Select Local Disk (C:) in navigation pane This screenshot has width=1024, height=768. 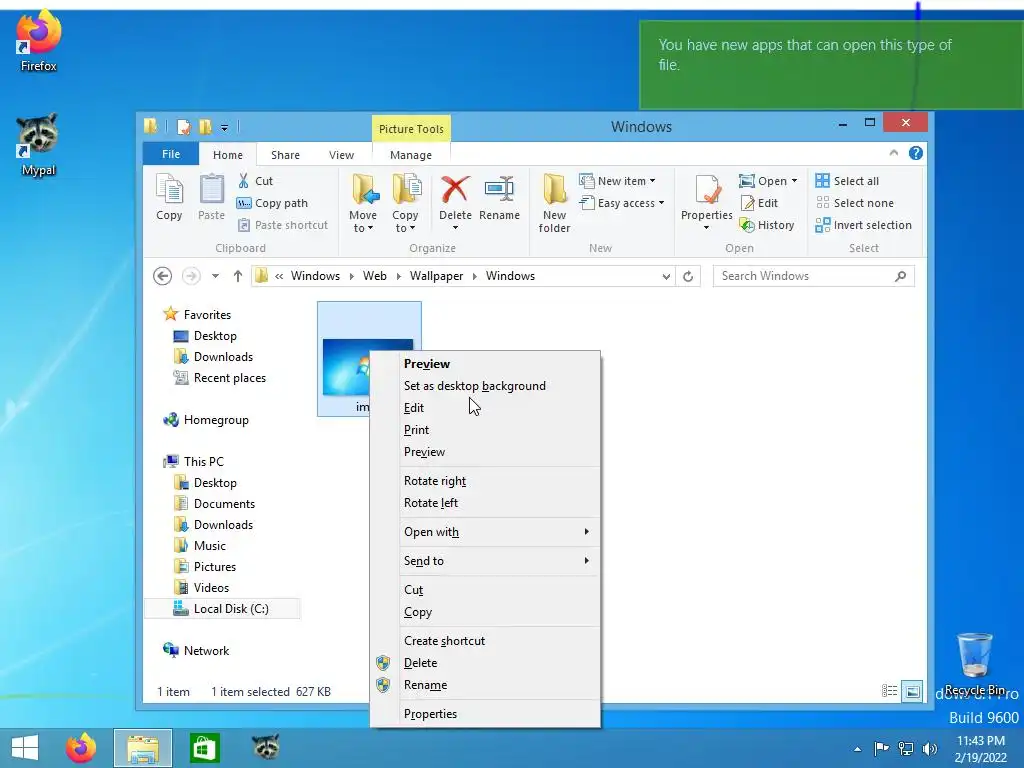222,609
